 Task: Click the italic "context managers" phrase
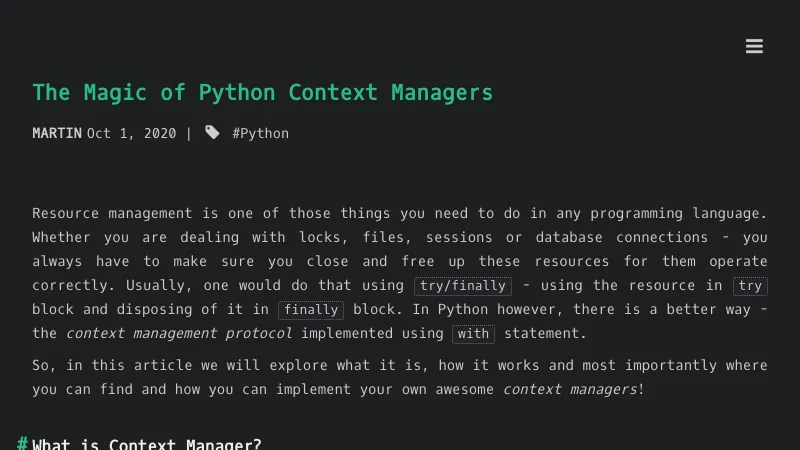coord(570,389)
